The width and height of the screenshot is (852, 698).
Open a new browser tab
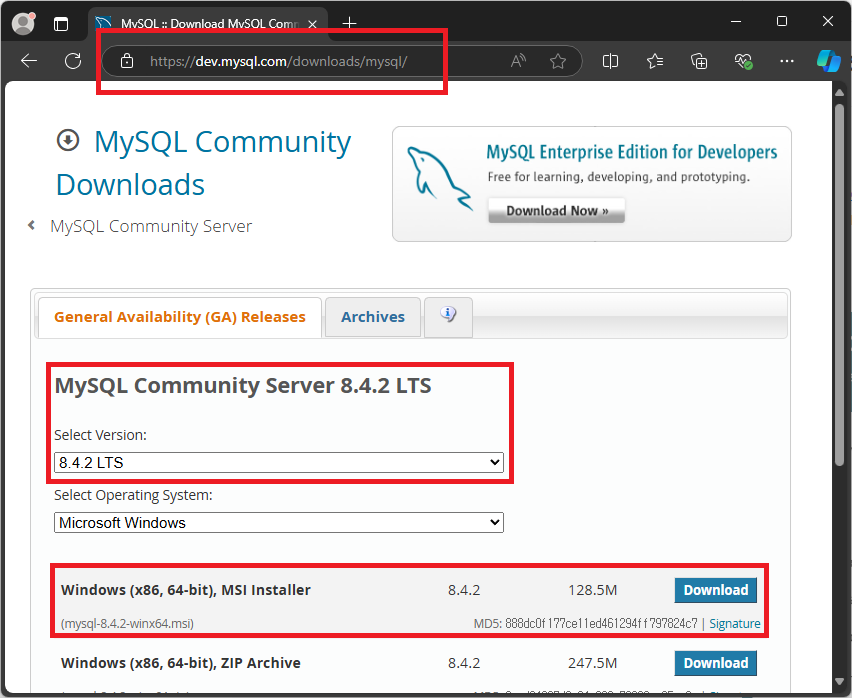pyautogui.click(x=349, y=23)
